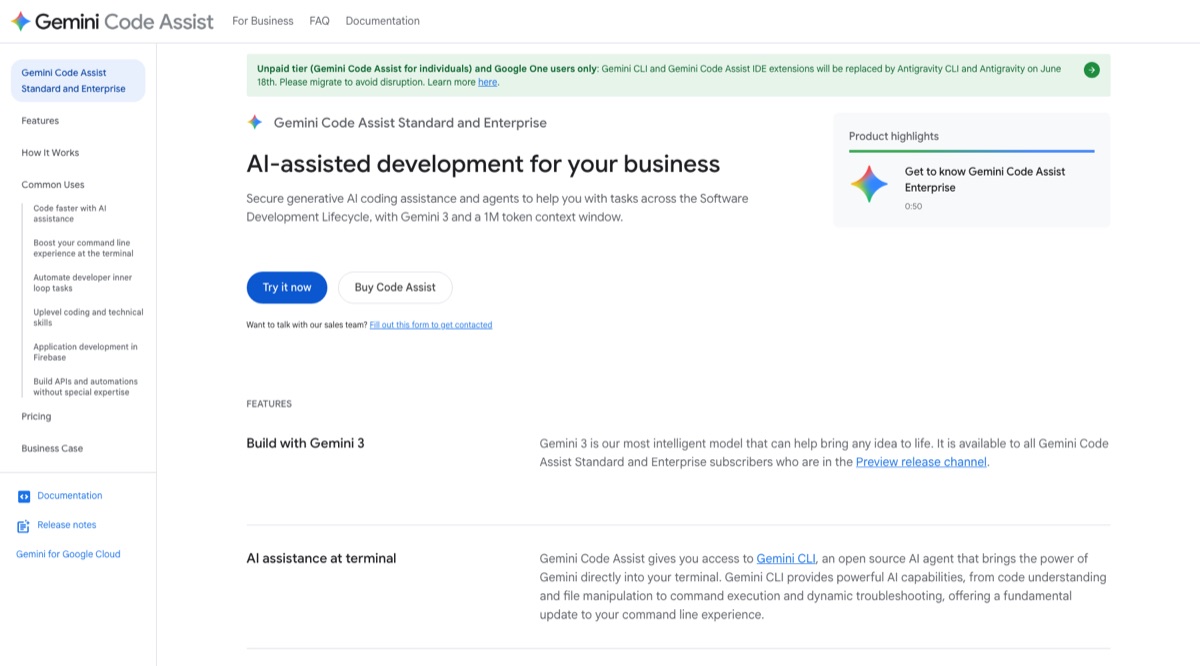Screen dimensions: 1200x666
Task: Click the sparkle icon beside Standard and Enterprise heading
Action: (x=255, y=122)
